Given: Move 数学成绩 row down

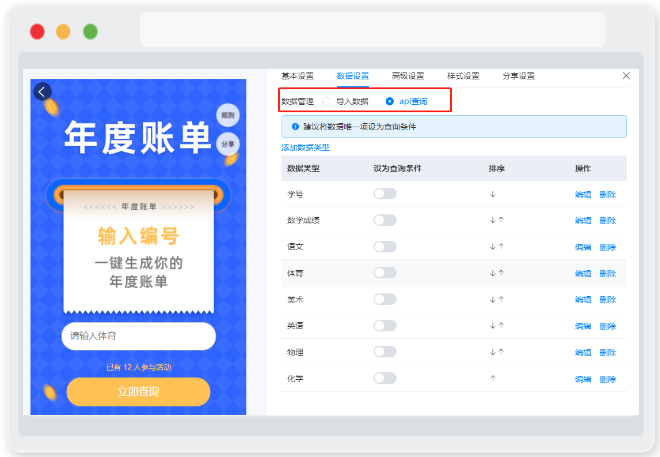Looking at the screenshot, I should tap(492, 220).
